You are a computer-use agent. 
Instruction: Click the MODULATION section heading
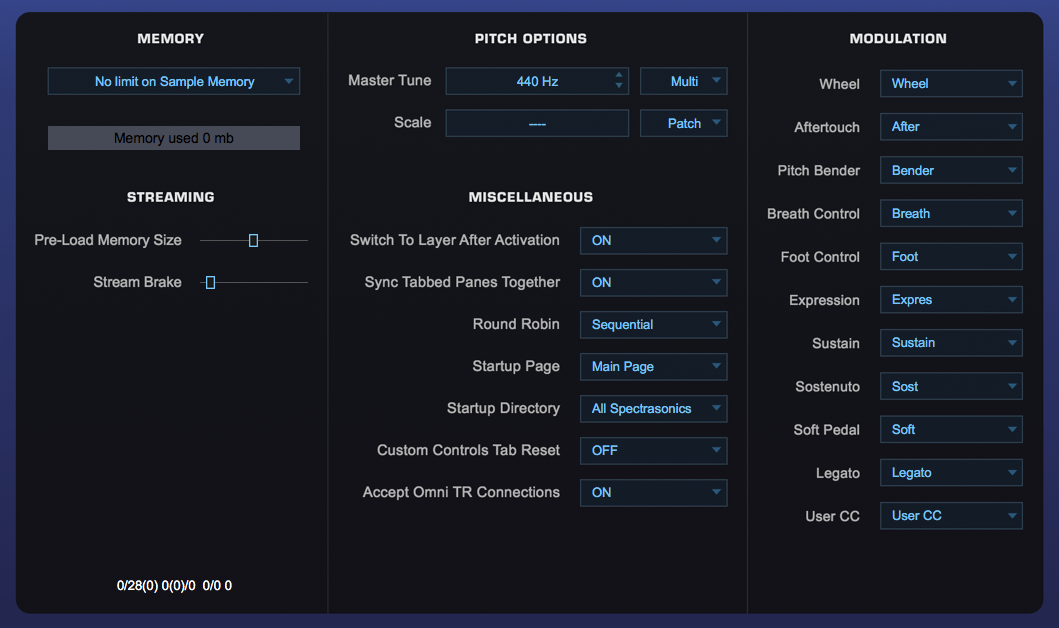898,38
